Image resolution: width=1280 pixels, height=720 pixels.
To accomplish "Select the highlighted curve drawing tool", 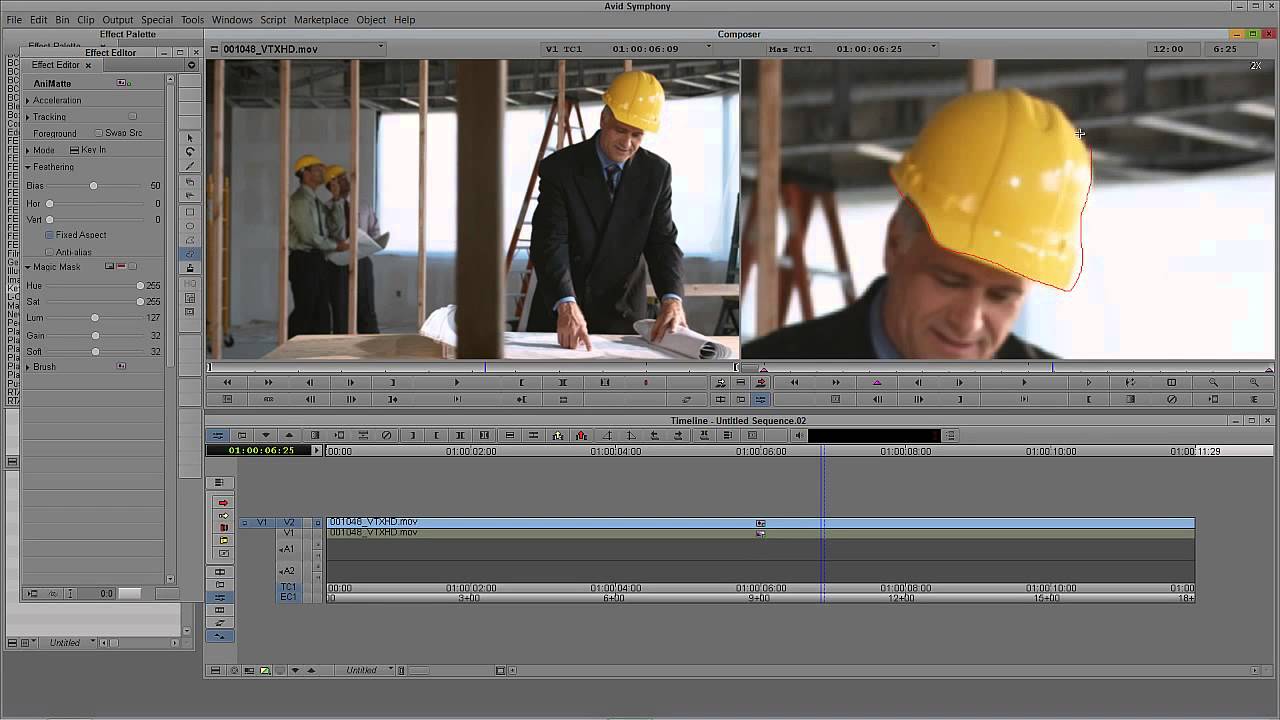I will pyautogui.click(x=190, y=254).
